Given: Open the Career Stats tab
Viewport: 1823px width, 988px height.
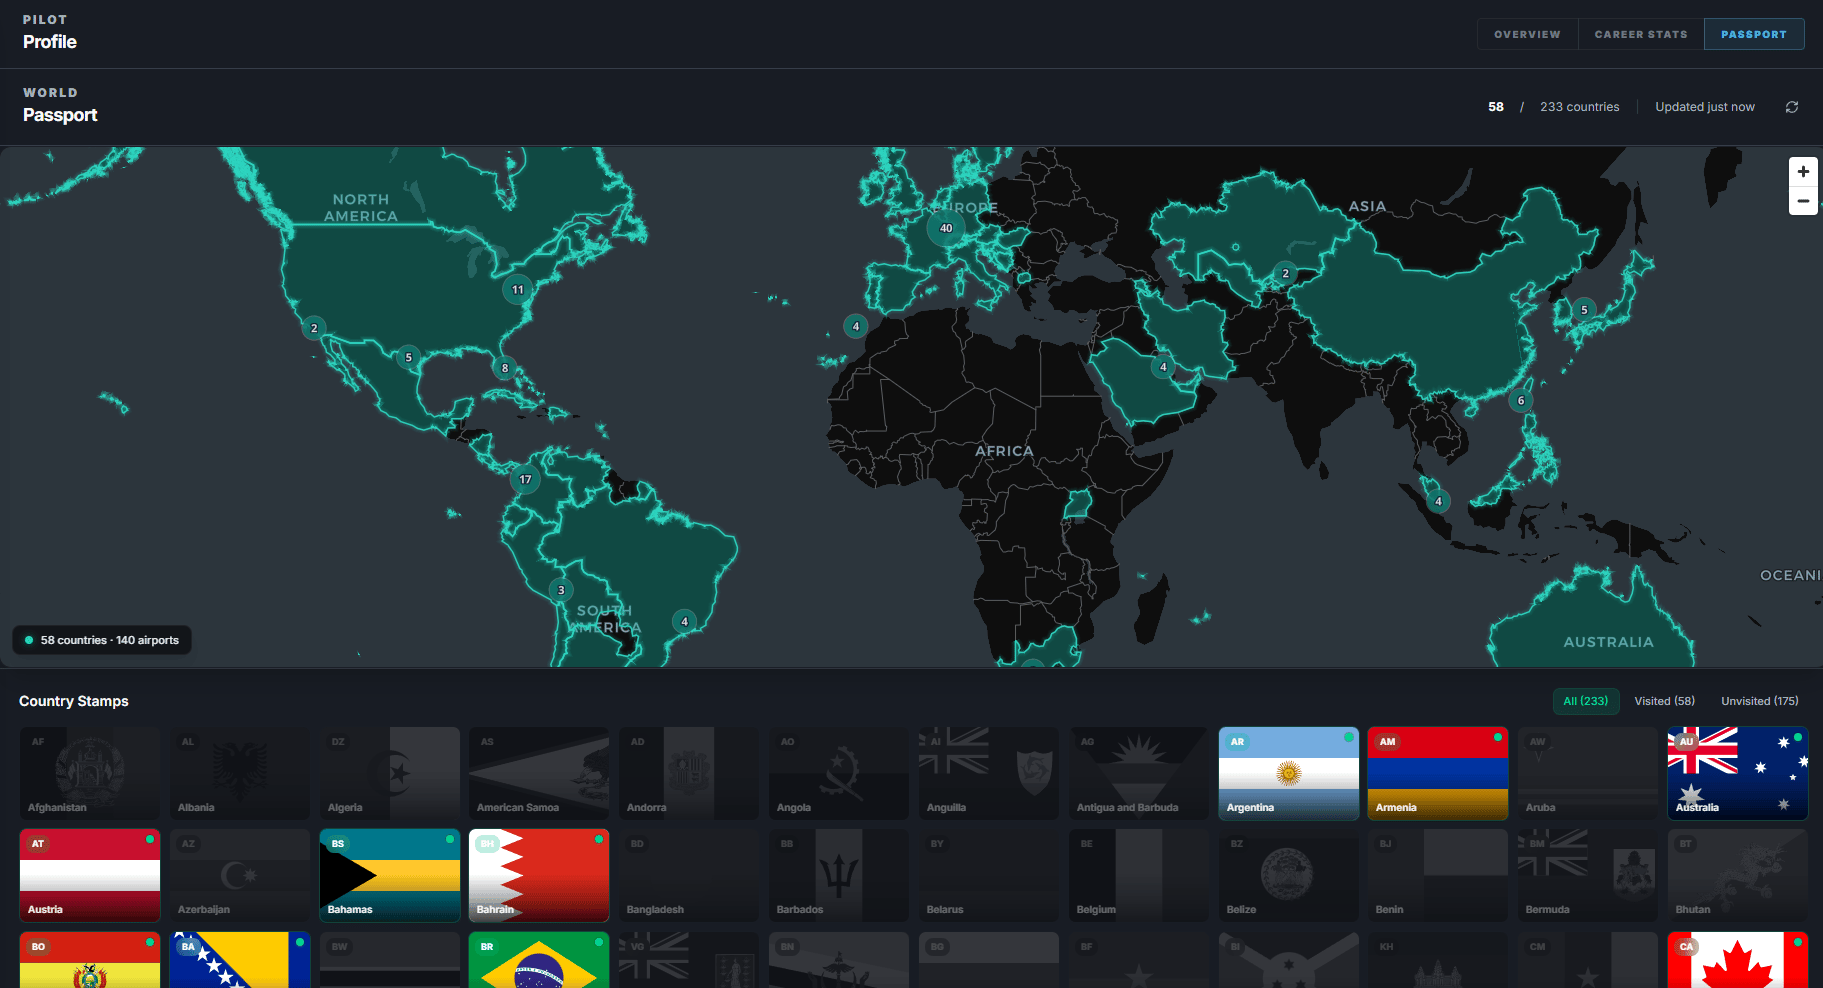Looking at the screenshot, I should (x=1641, y=34).
